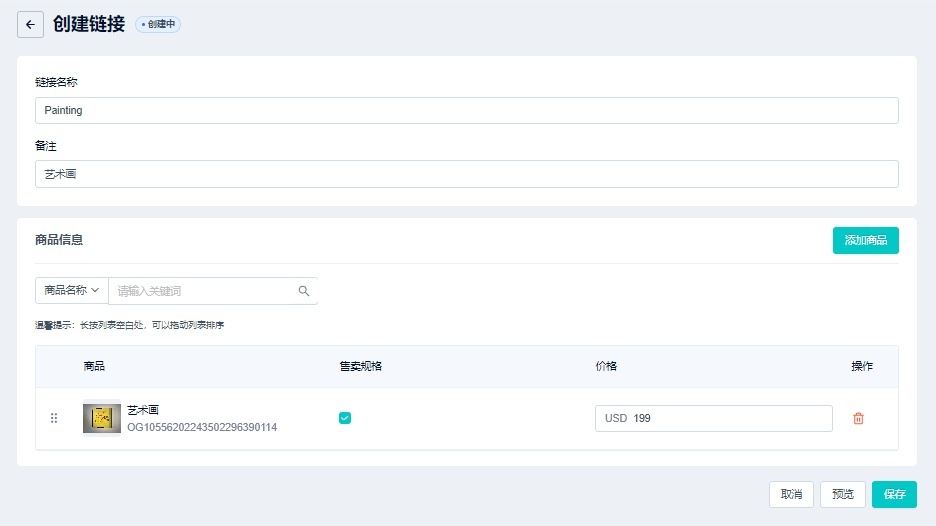Click the 备注 field containing 艺术画

click(466, 174)
